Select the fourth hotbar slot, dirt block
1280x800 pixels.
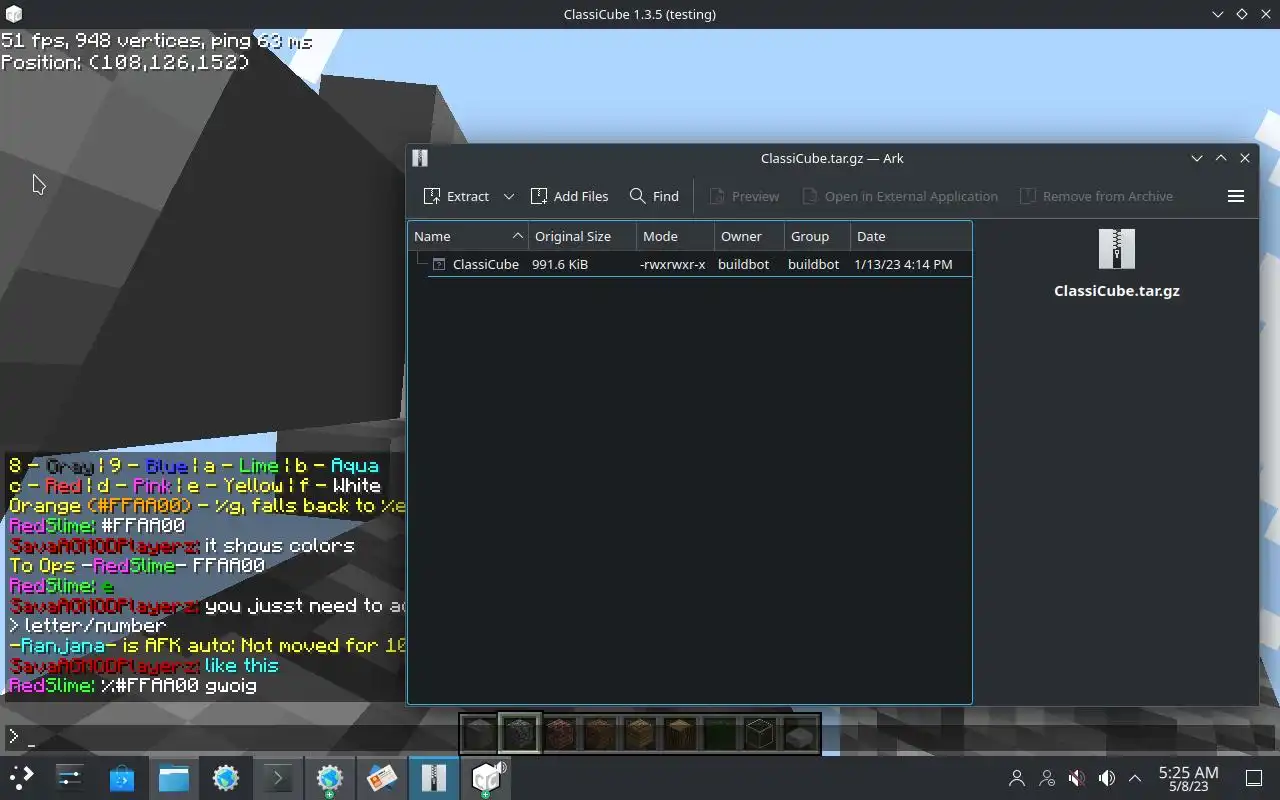point(600,735)
